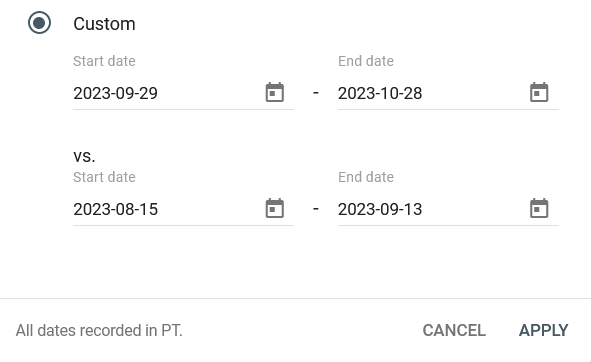Click the dash between 2023-09-29 and 2023-10-28
591x362 pixels.
coord(316,92)
